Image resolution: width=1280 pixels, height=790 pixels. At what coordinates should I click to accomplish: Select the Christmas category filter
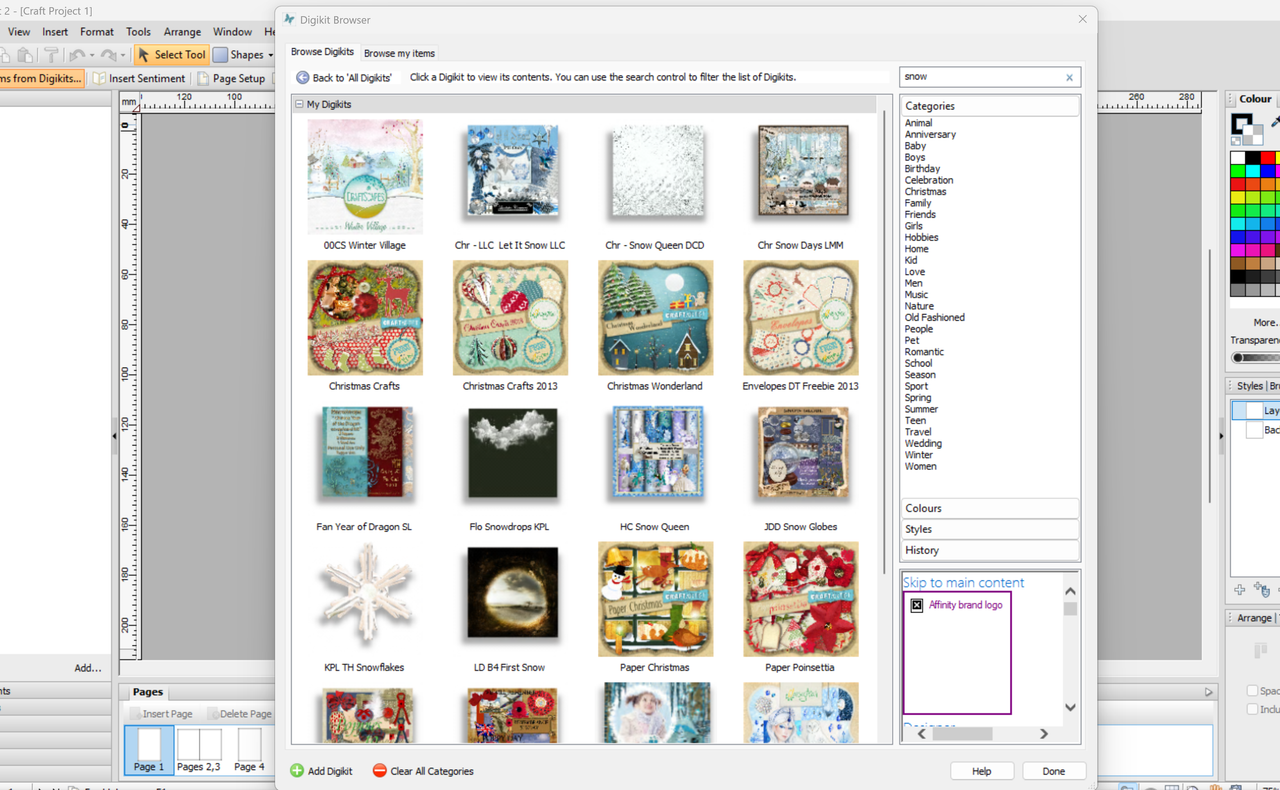(x=925, y=192)
